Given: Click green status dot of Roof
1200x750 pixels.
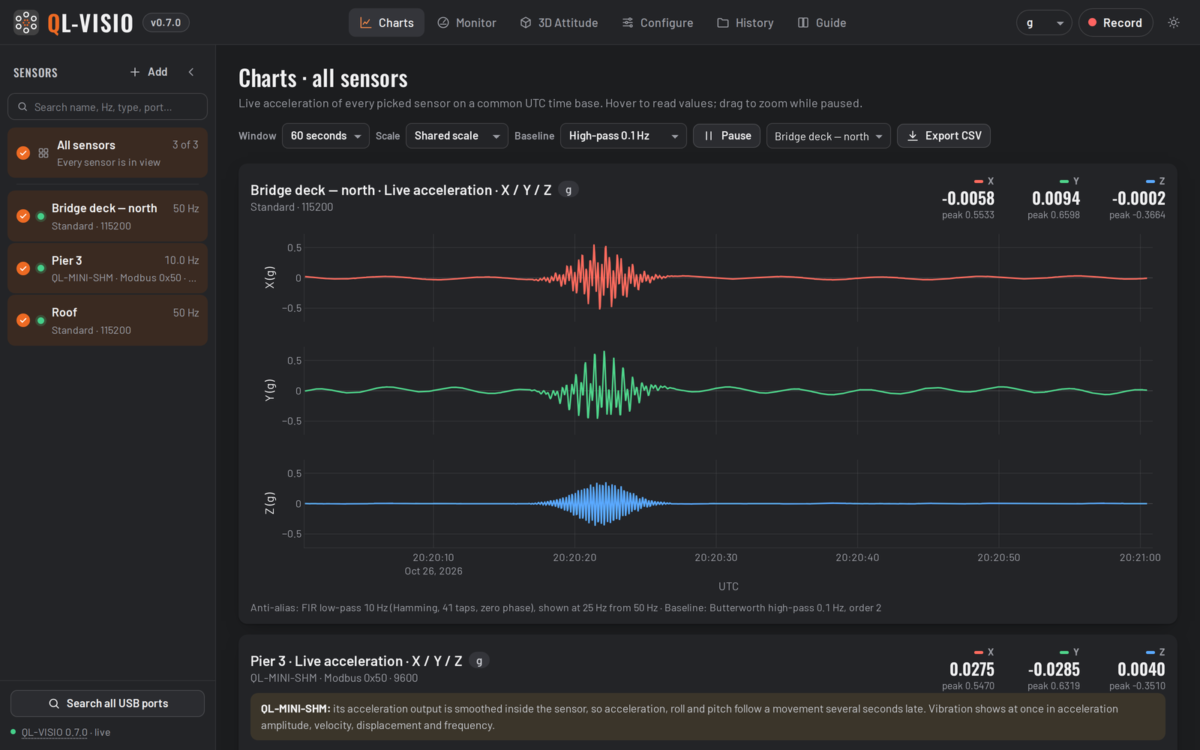Looking at the screenshot, I should (x=41, y=320).
